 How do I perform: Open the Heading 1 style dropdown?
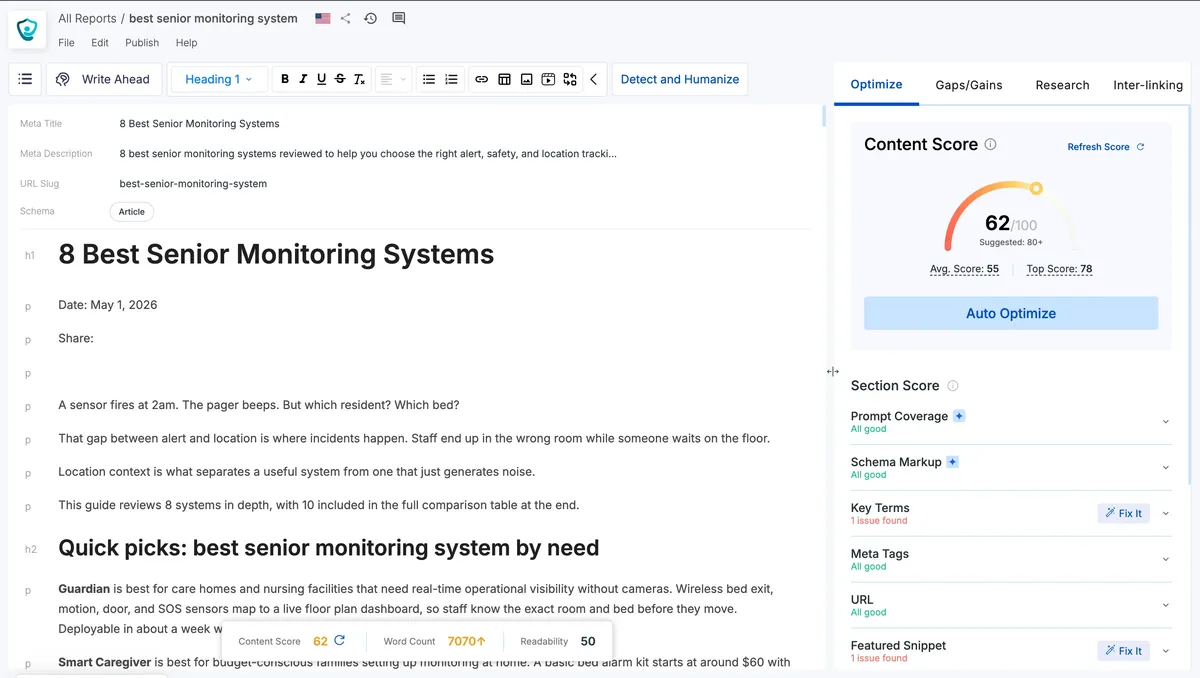pyautogui.click(x=218, y=79)
